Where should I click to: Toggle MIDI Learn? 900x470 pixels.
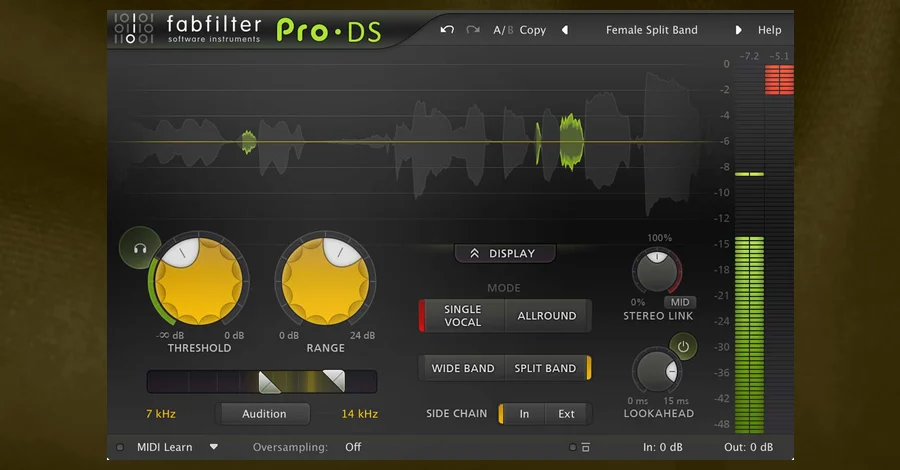pyautogui.click(x=164, y=447)
